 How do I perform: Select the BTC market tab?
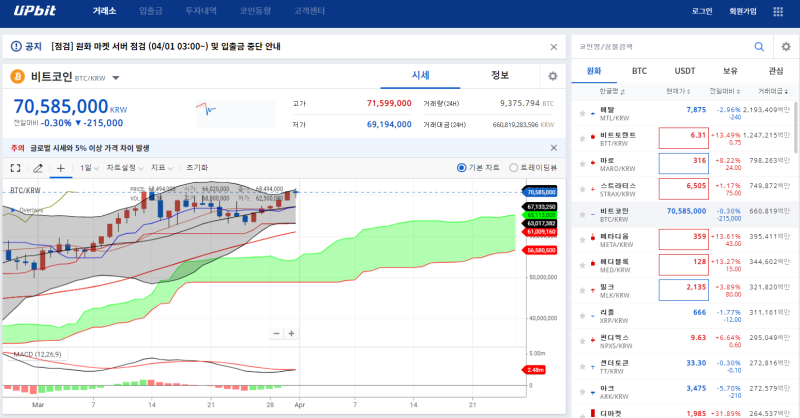click(x=639, y=71)
